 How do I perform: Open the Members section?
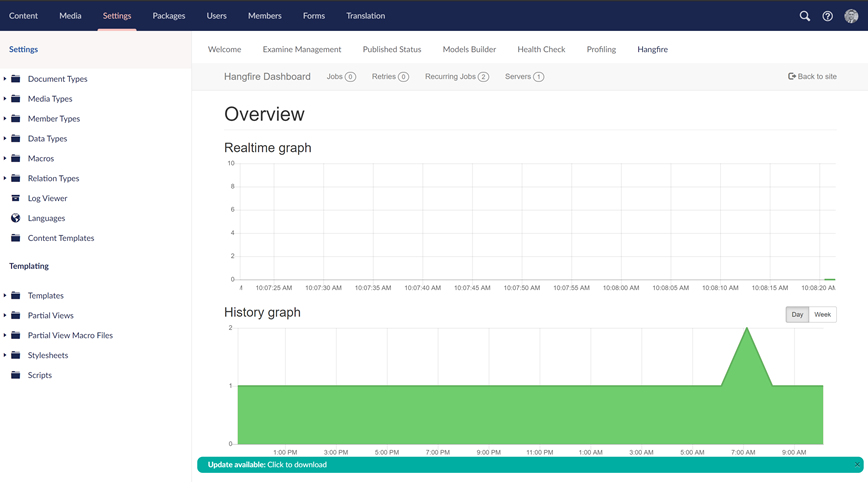(265, 15)
